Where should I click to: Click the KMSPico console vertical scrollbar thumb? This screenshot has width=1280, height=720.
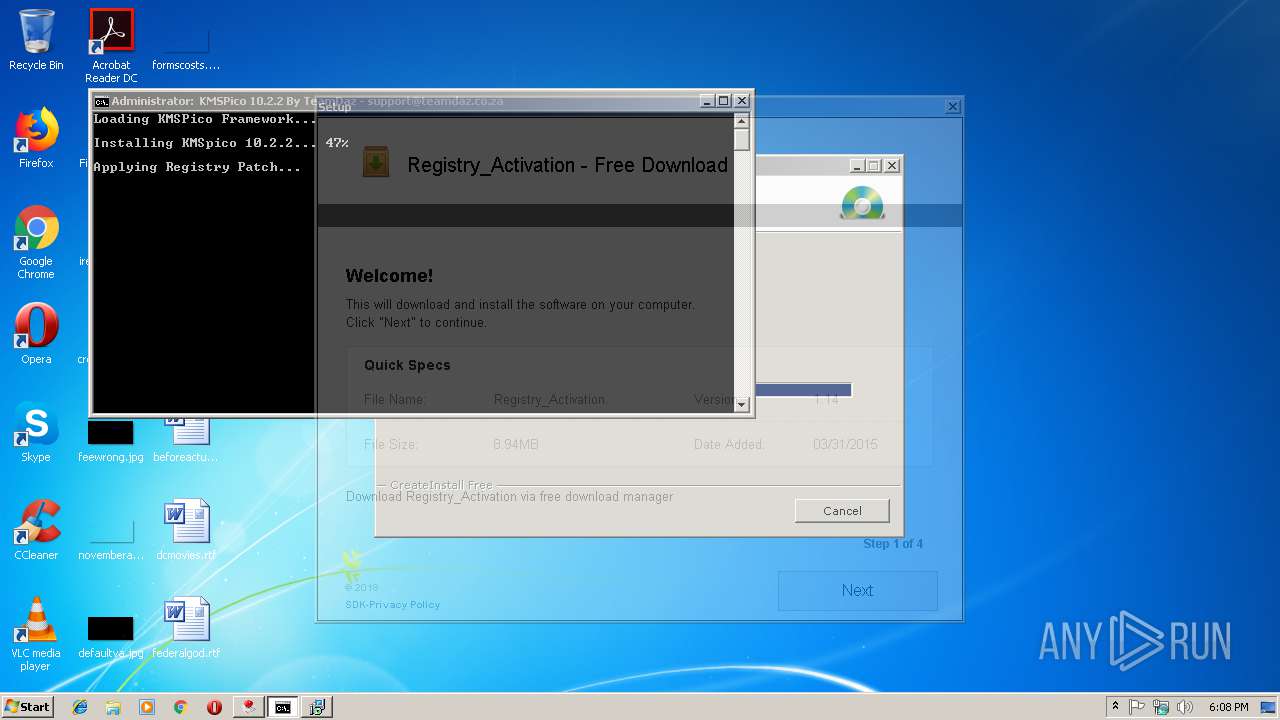[741, 138]
